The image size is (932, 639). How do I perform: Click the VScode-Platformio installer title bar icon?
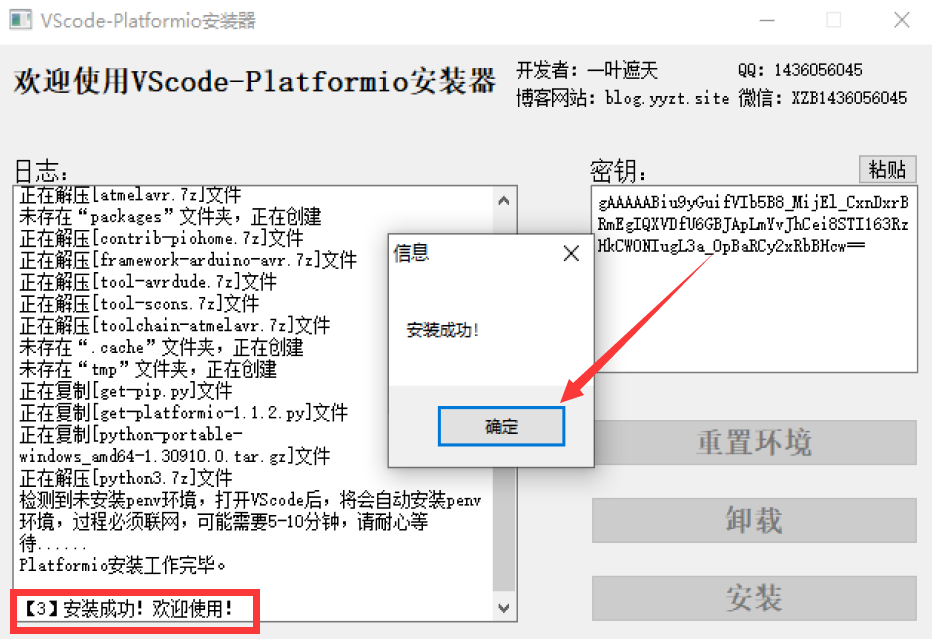coord(18,19)
